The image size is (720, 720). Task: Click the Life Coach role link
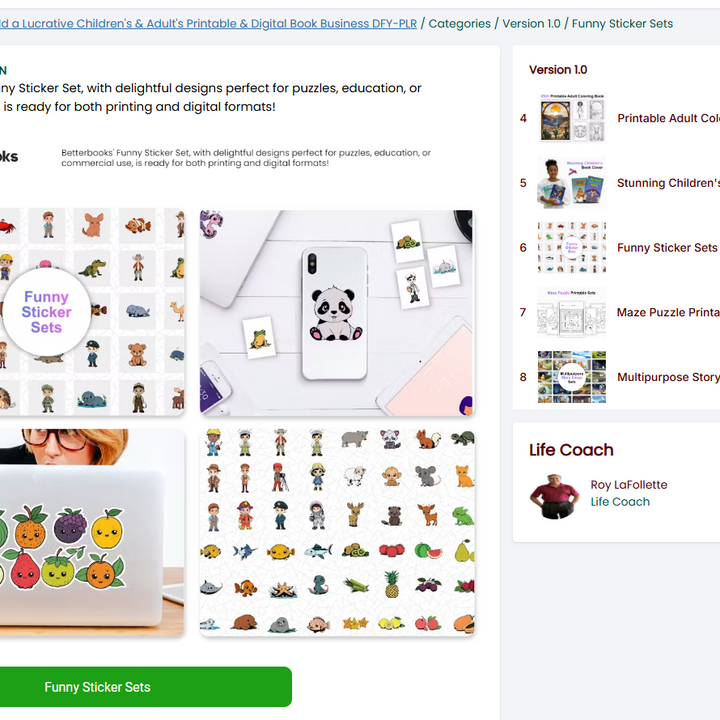tap(620, 501)
